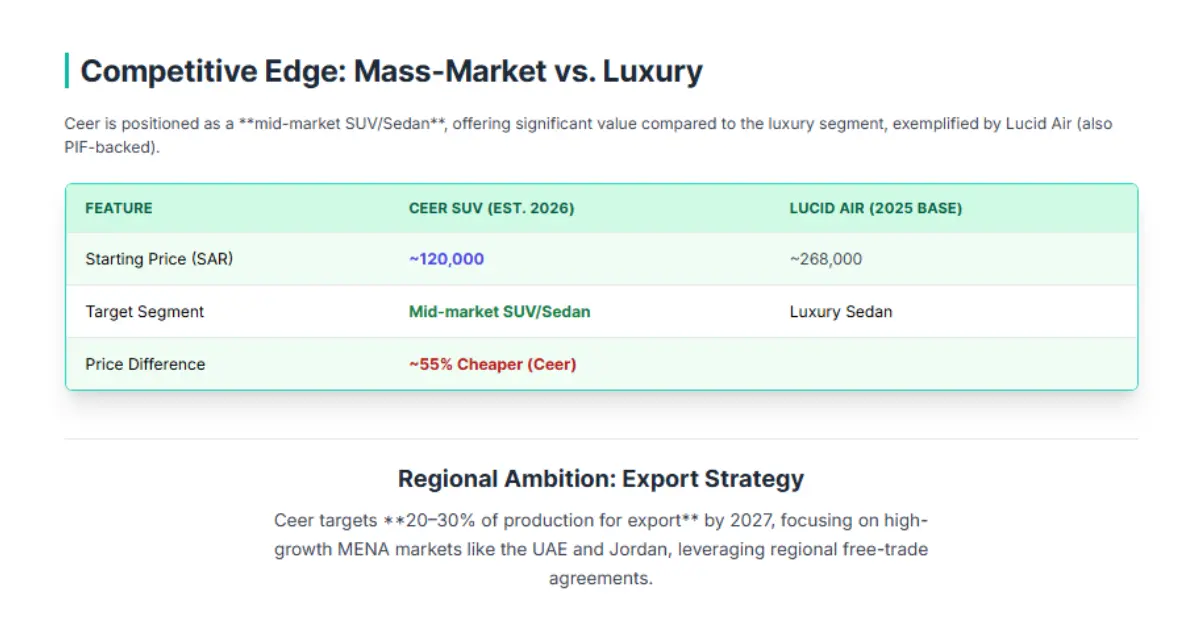1200x628 pixels.
Task: Click the CEER SUV (EST. 2026) column header
Action: coord(491,208)
